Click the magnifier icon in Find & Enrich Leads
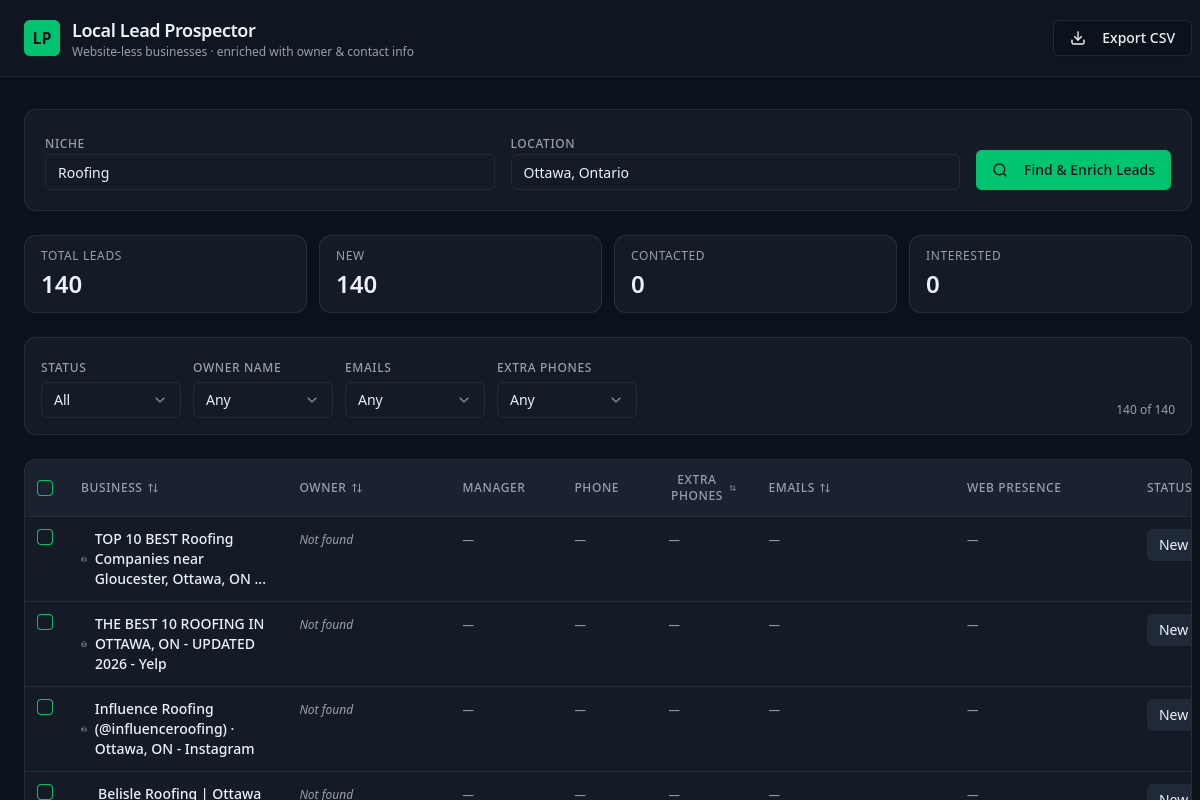 tap(1000, 170)
